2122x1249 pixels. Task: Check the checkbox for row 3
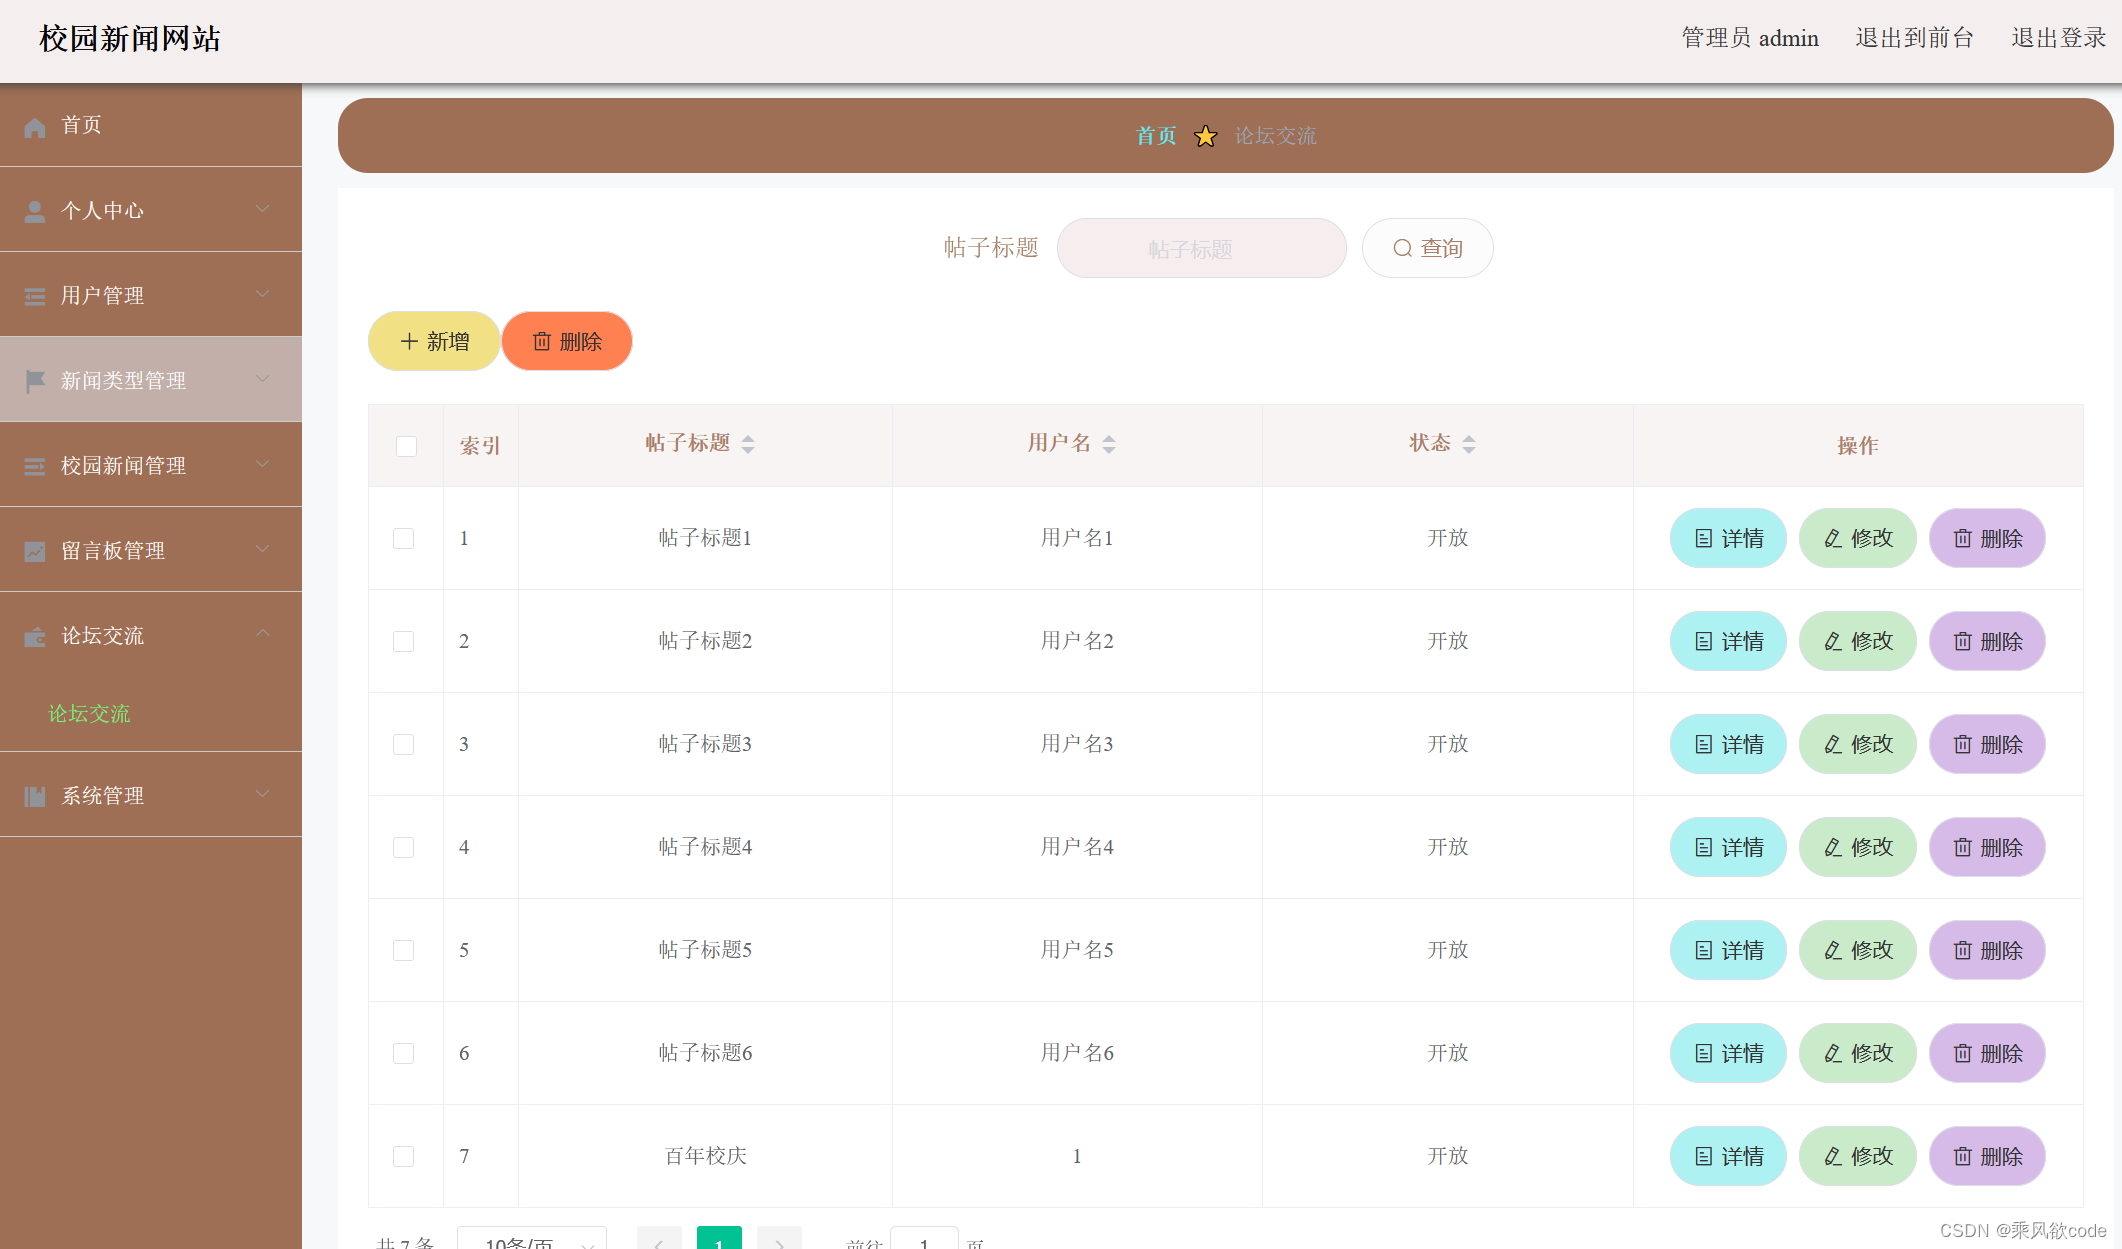click(x=404, y=744)
